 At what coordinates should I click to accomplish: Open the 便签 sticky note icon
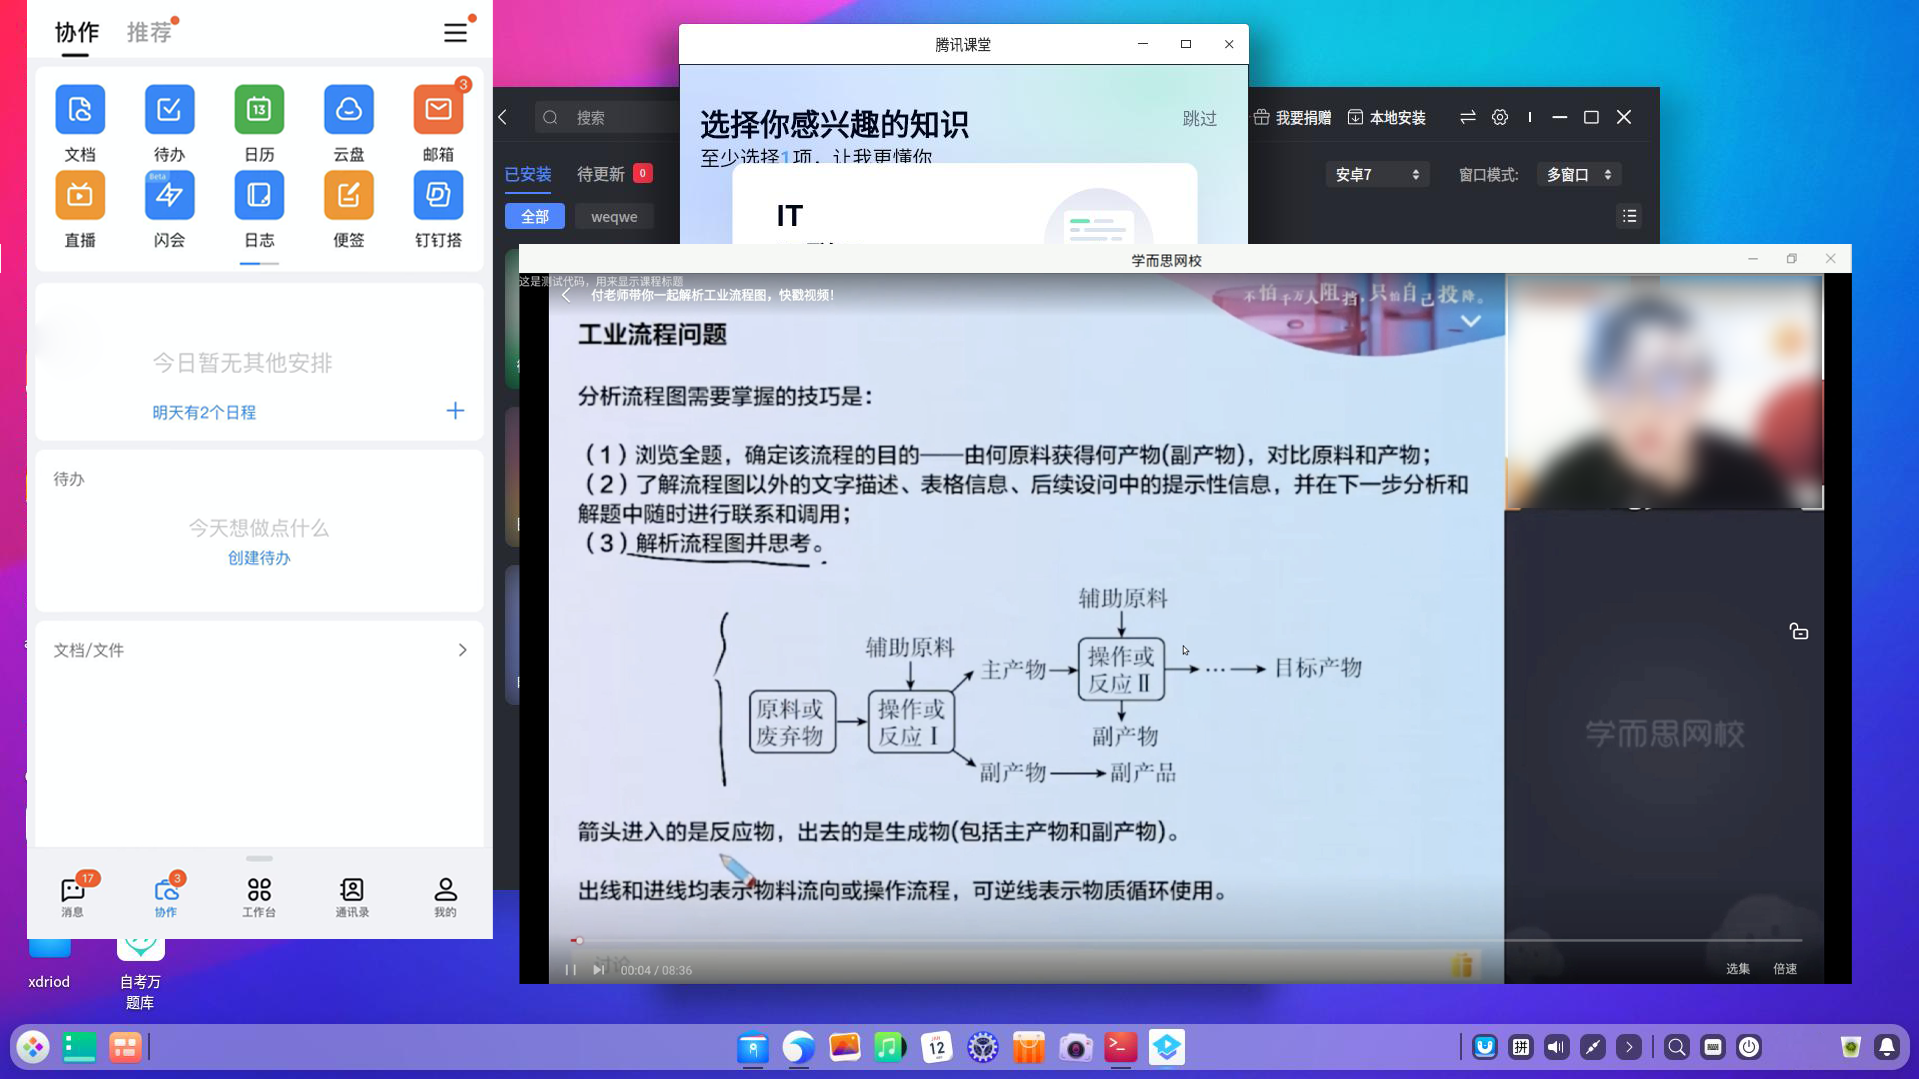click(348, 196)
